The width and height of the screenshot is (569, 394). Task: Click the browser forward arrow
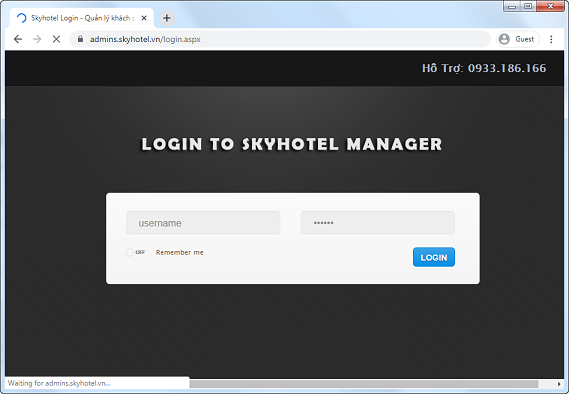37,39
